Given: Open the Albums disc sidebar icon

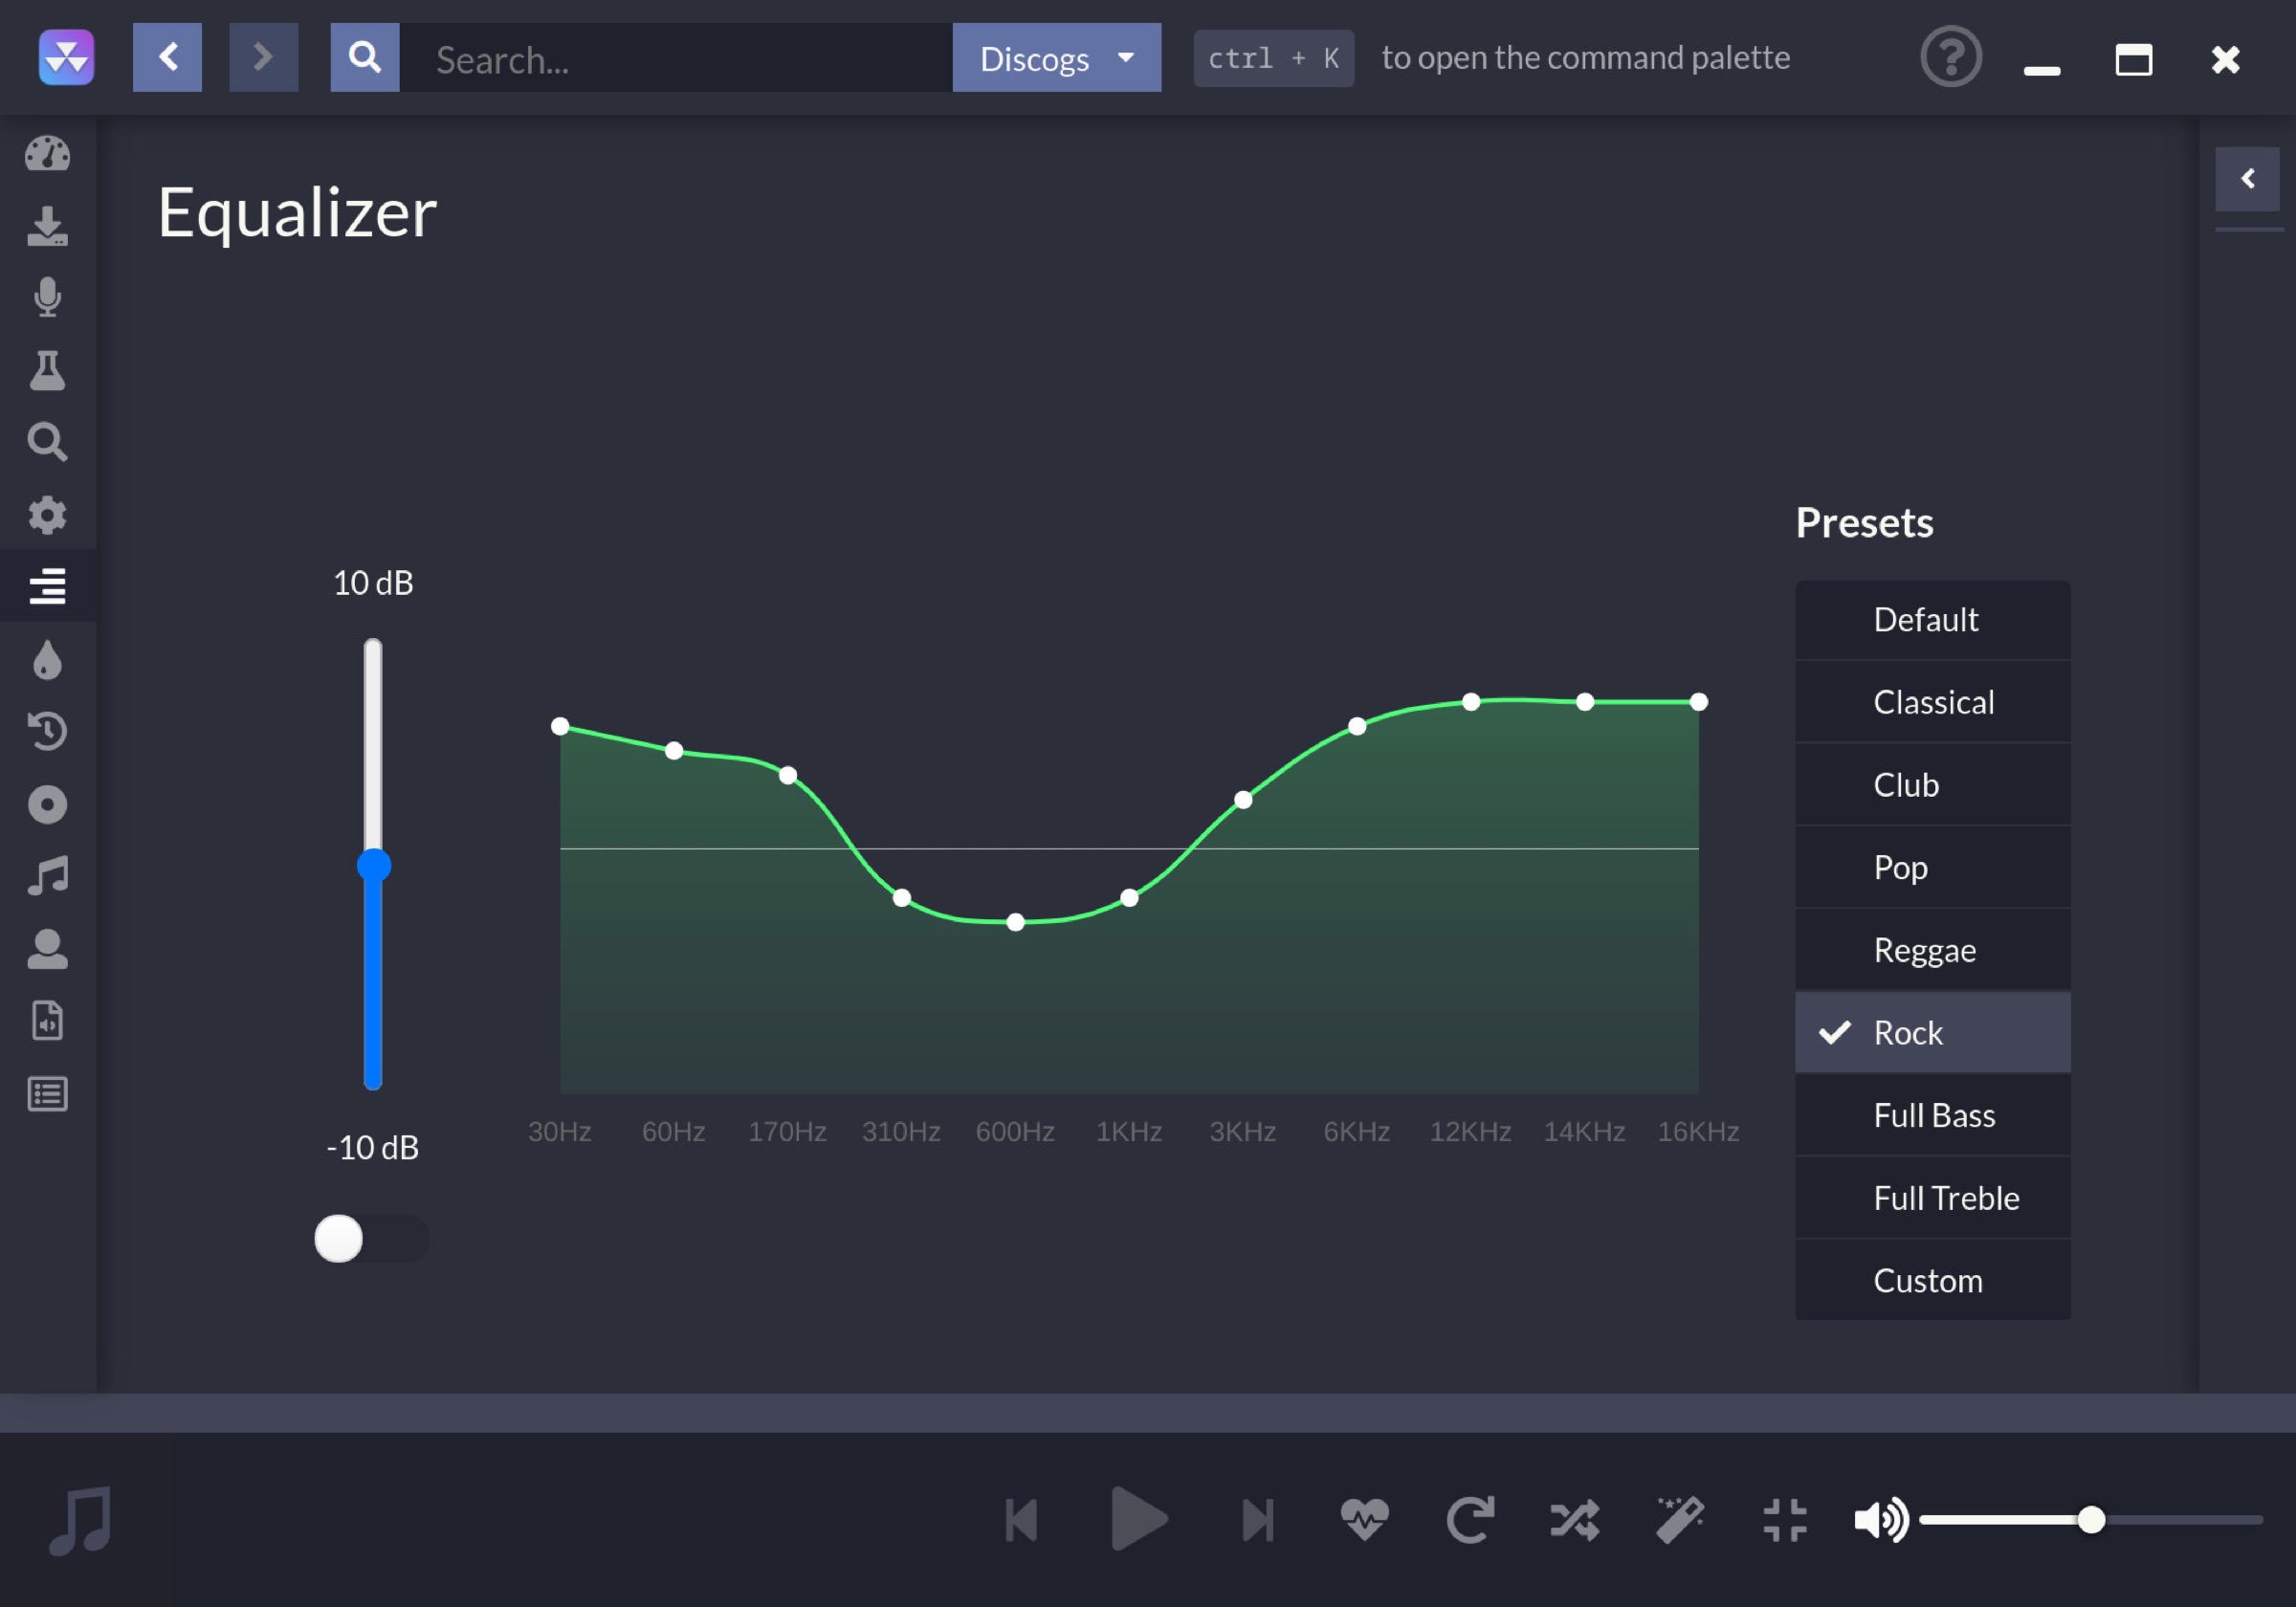Looking at the screenshot, I should pyautogui.click(x=47, y=804).
